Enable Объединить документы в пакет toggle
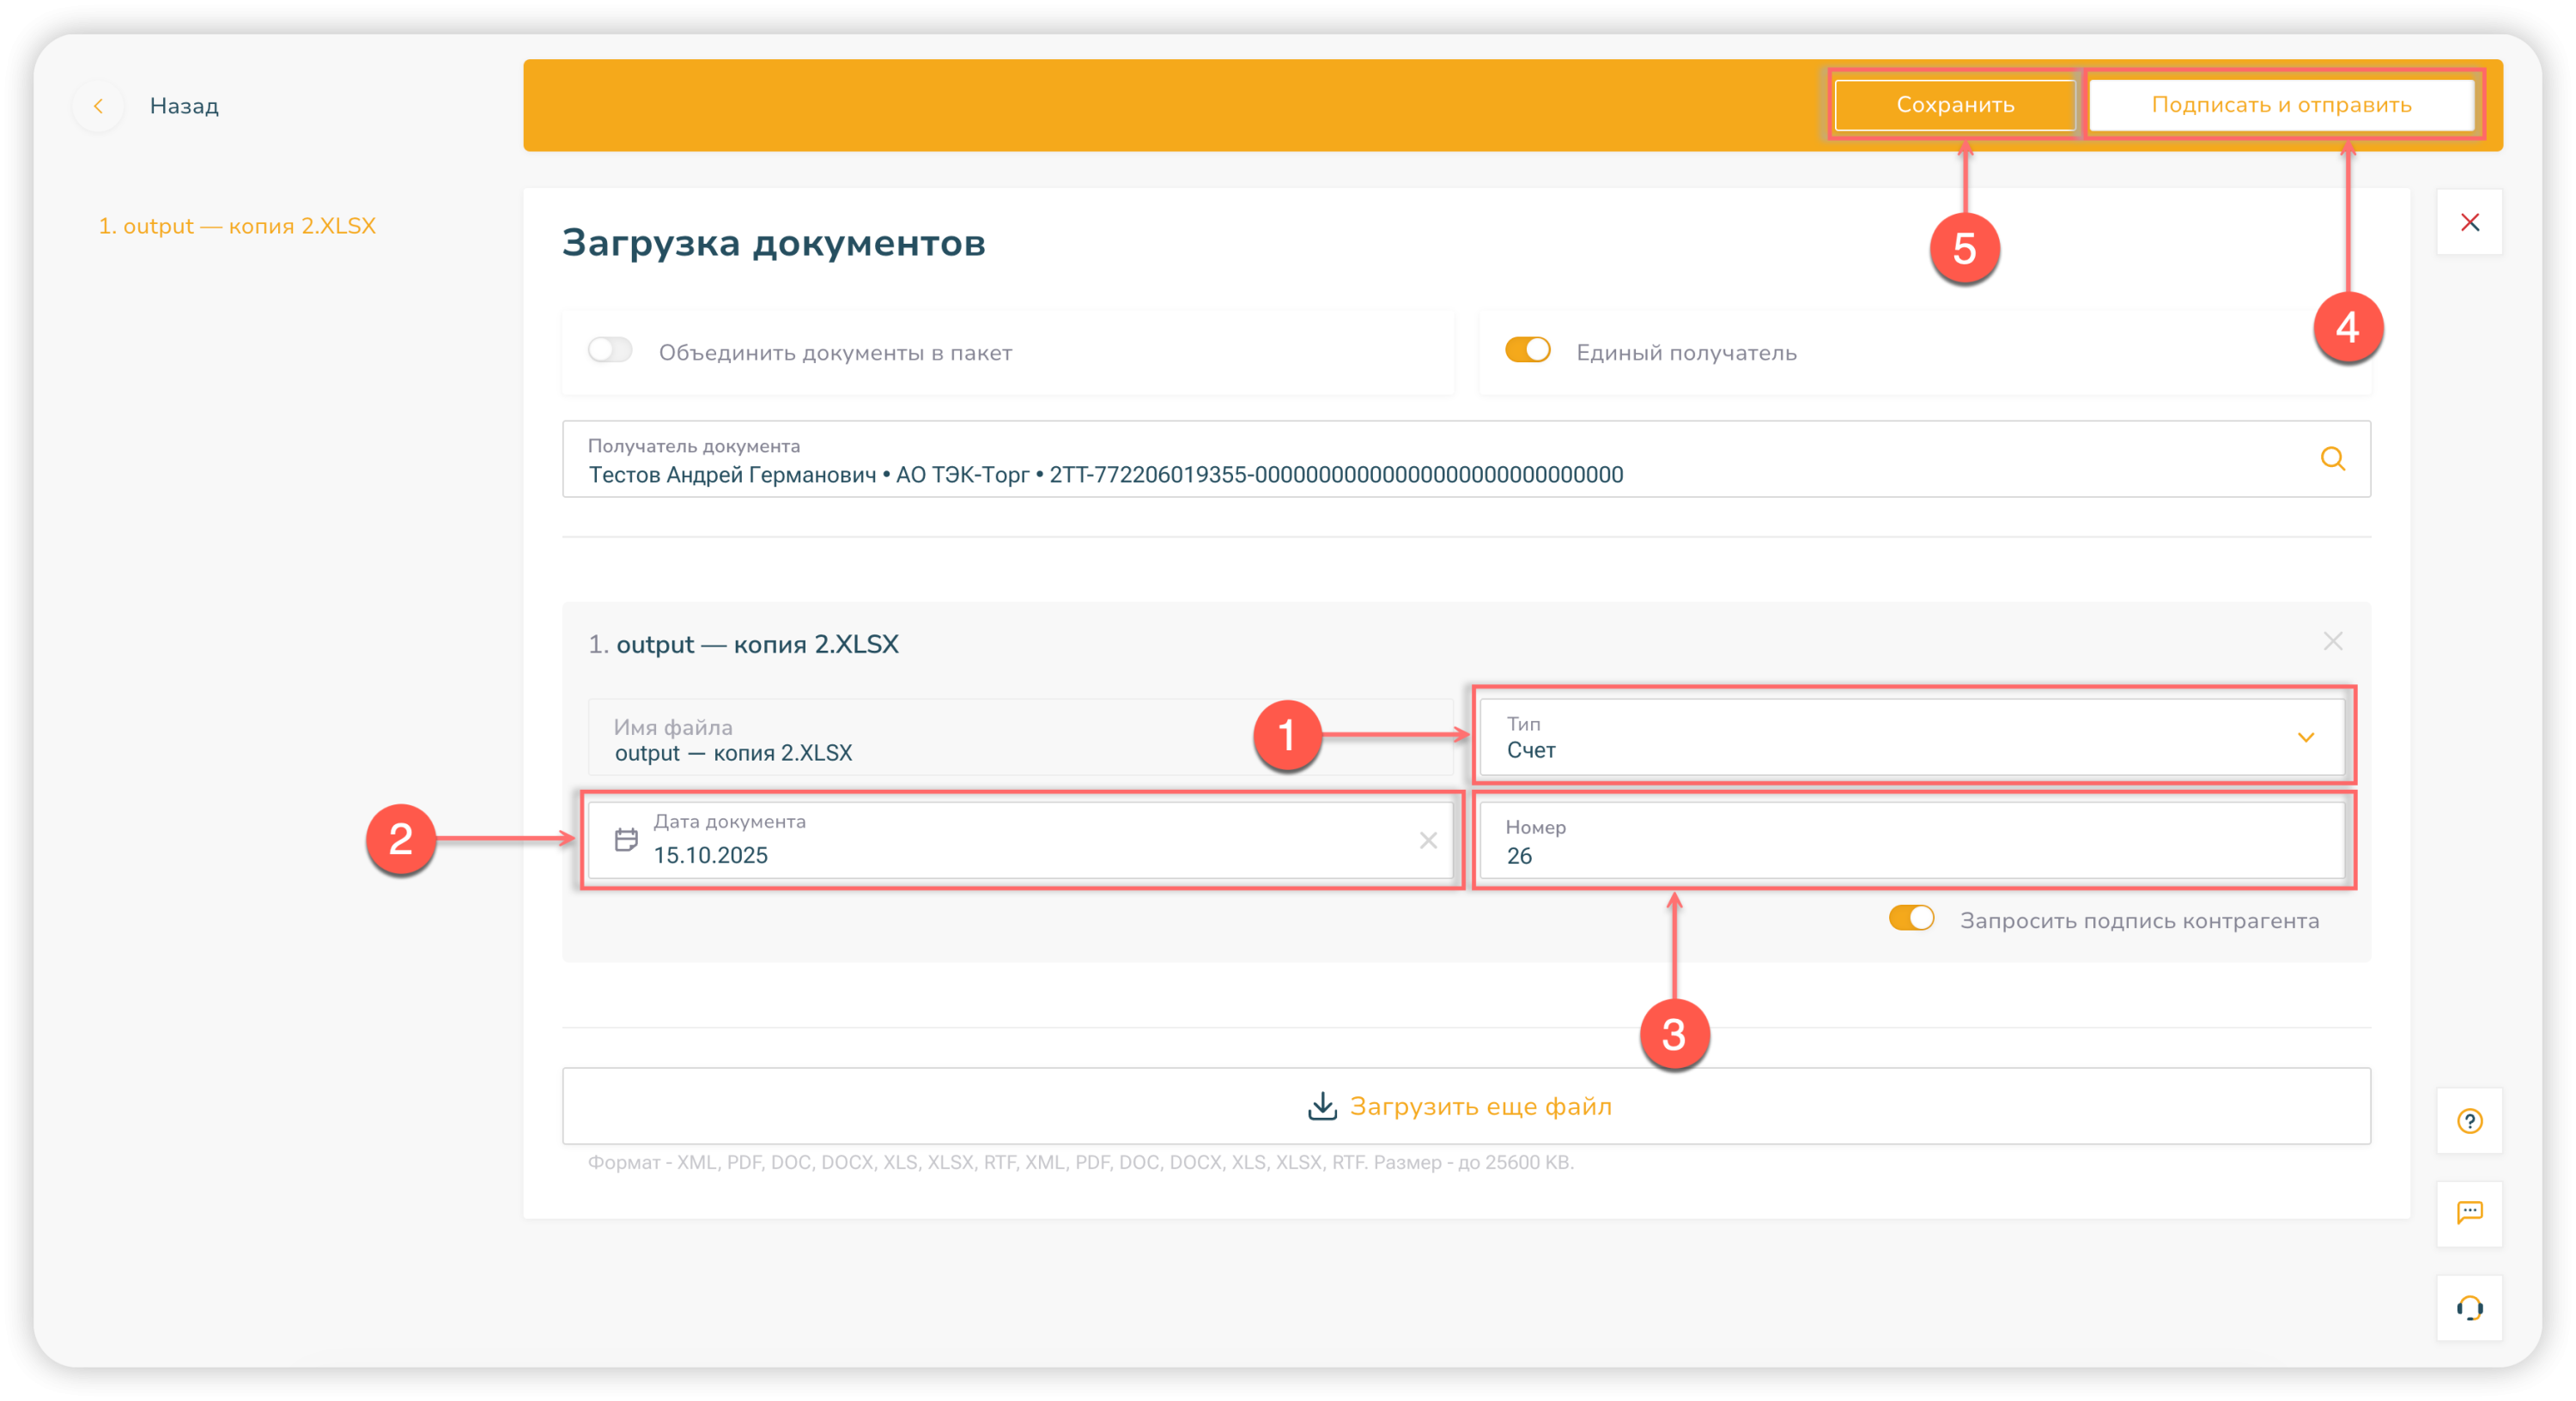 pyautogui.click(x=610, y=350)
